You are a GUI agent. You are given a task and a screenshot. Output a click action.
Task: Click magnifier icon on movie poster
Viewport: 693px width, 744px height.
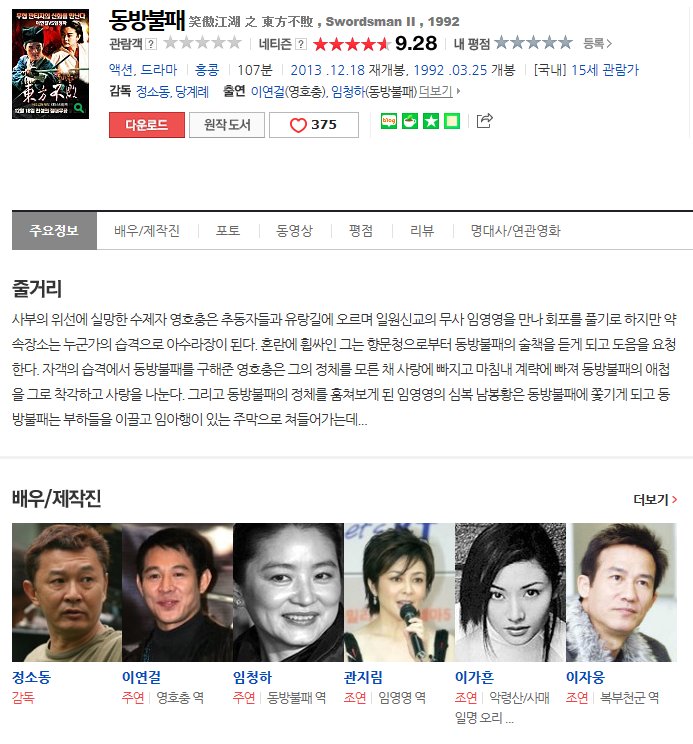pos(79,108)
